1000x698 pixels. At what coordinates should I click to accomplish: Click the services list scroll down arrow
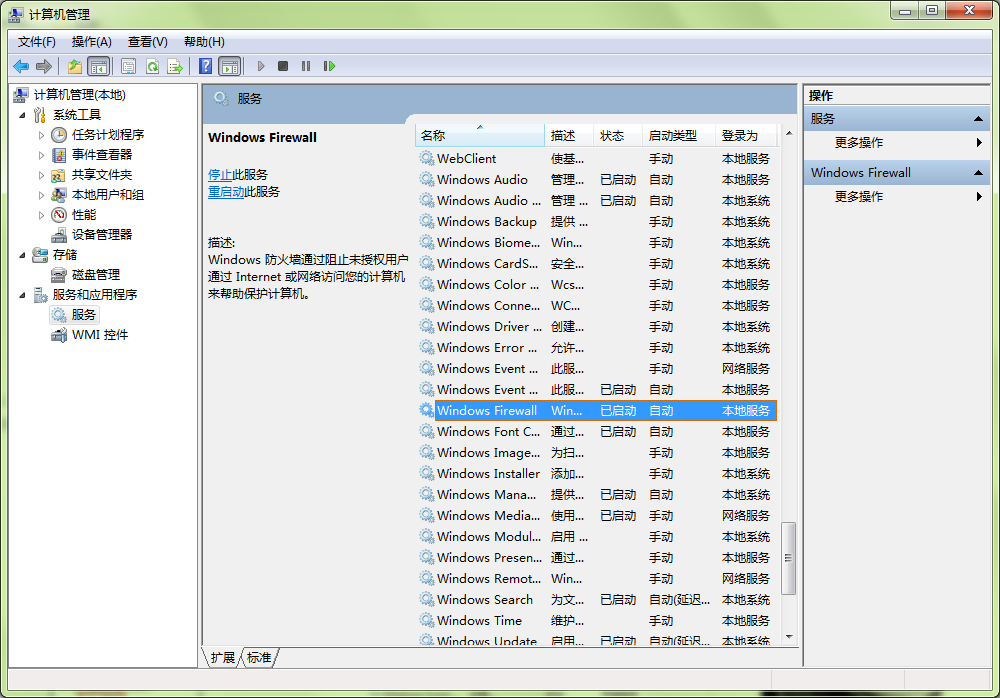(789, 637)
